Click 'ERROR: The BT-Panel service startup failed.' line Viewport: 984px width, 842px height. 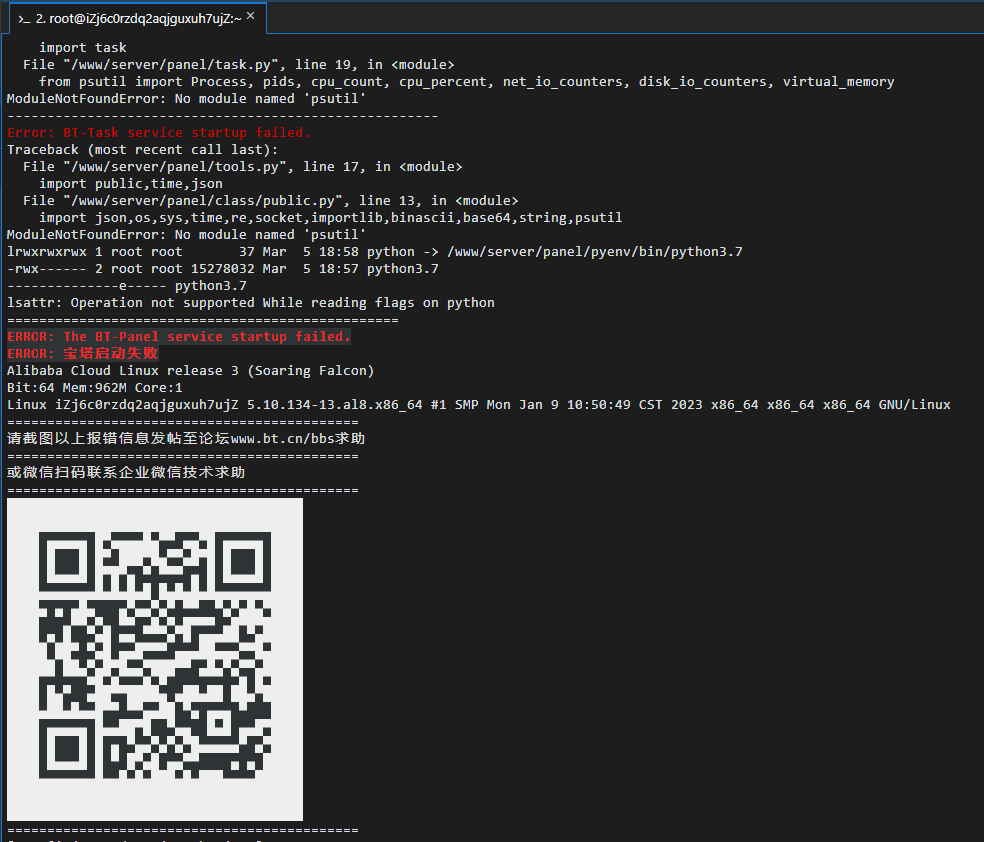(x=179, y=336)
